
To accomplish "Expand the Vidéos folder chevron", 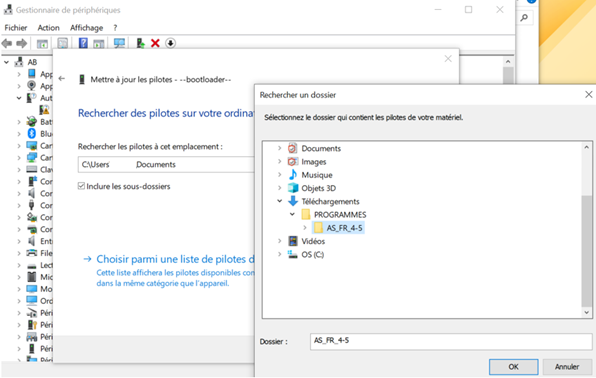I will pyautogui.click(x=279, y=241).
